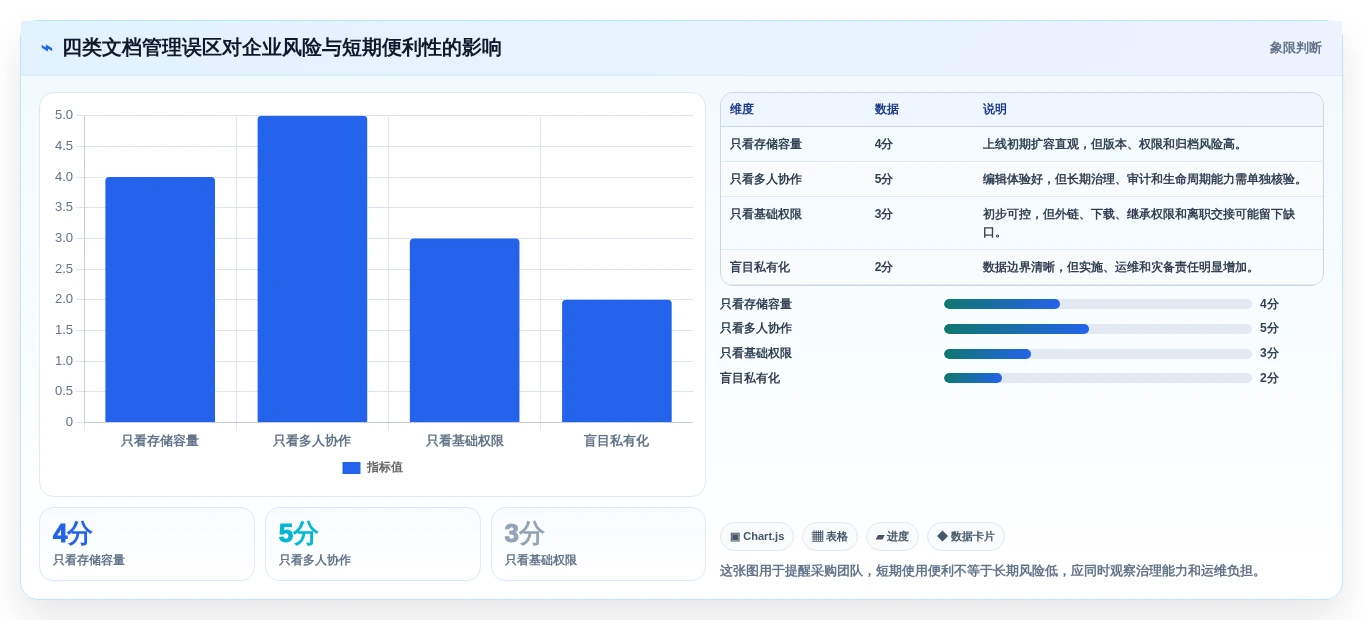Click the 维度 column header

742,110
